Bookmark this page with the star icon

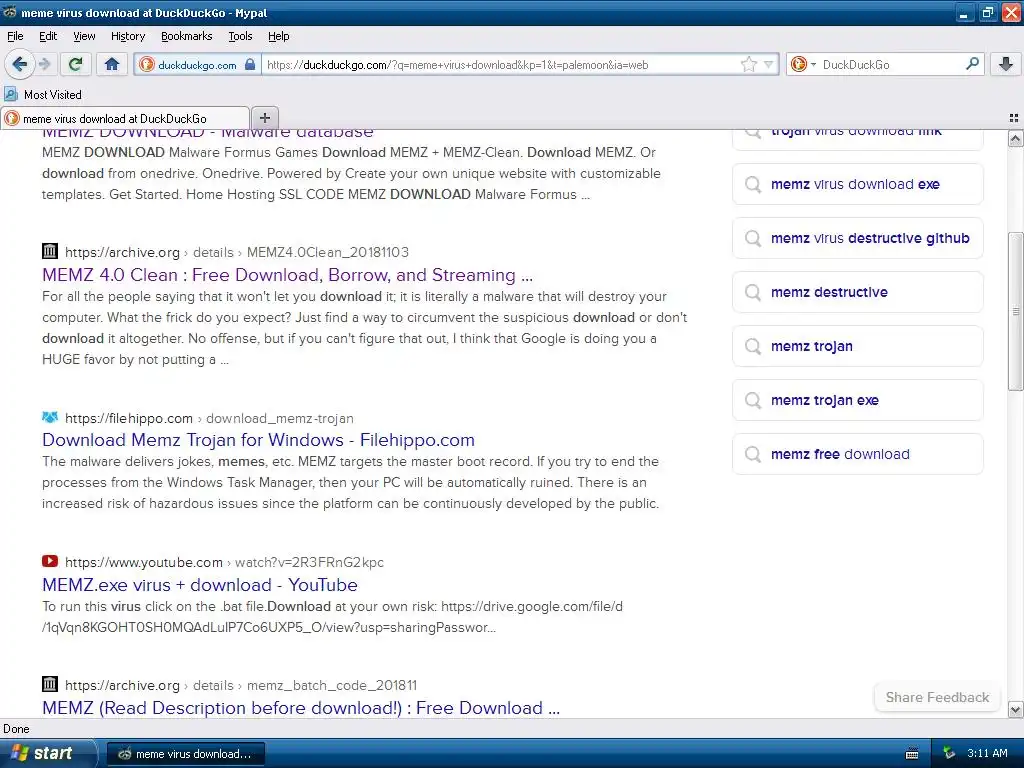[x=748, y=64]
